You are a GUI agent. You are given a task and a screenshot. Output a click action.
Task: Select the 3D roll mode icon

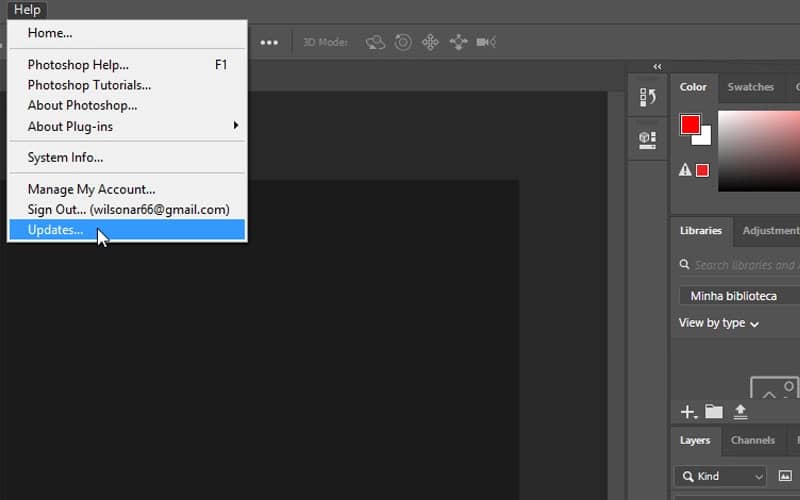(403, 42)
